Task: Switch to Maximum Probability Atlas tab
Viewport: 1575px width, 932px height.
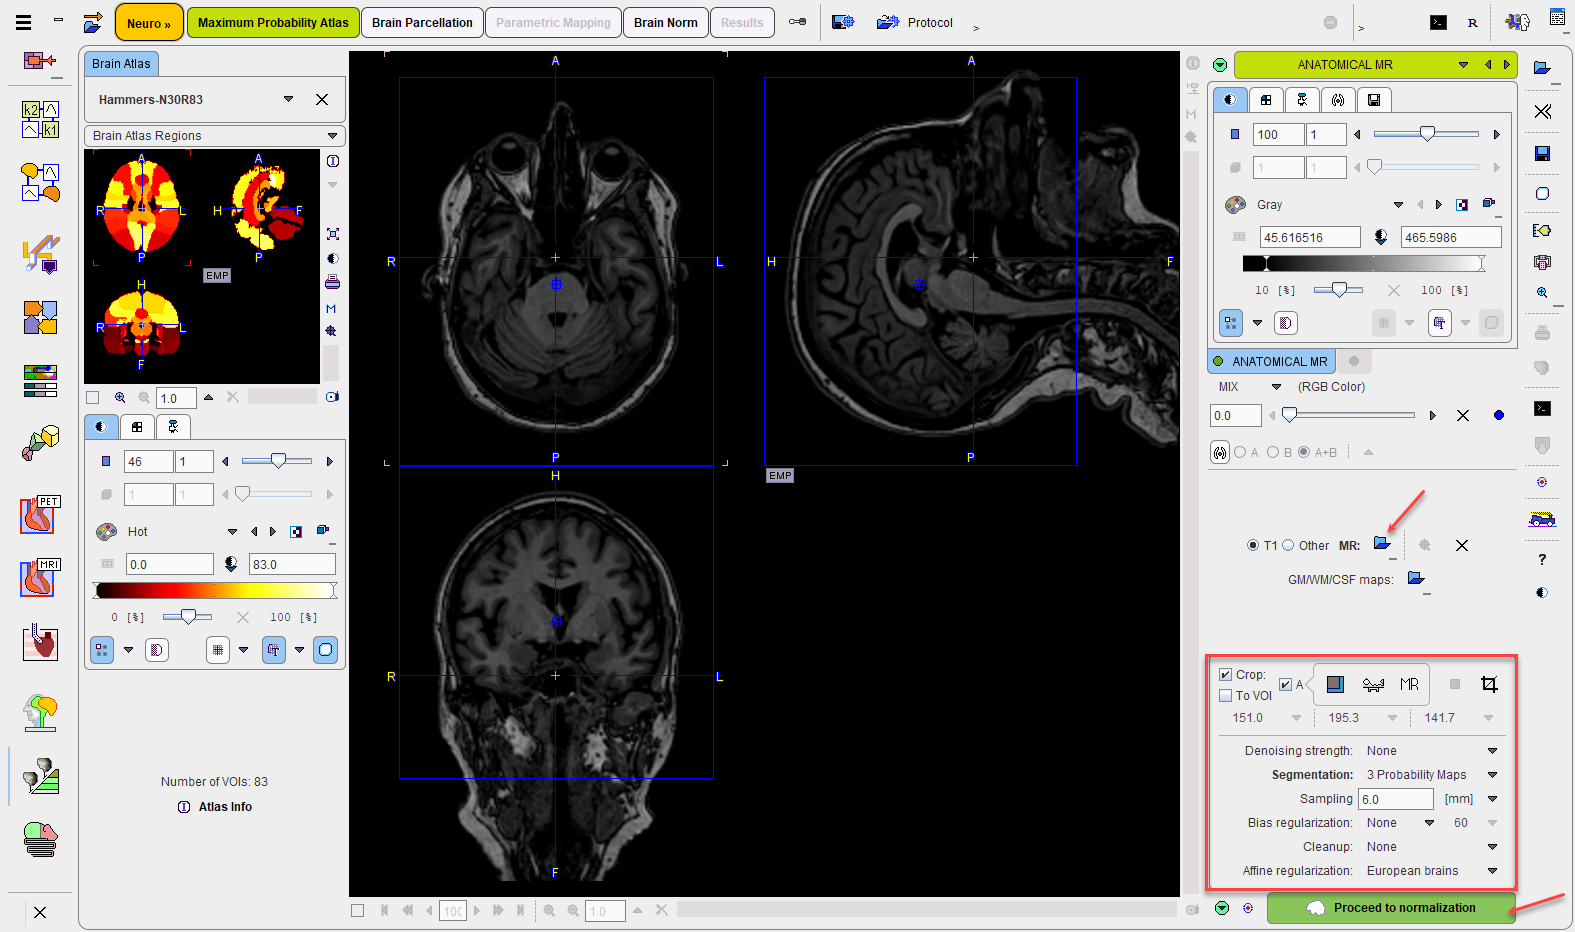Action: pyautogui.click(x=273, y=22)
